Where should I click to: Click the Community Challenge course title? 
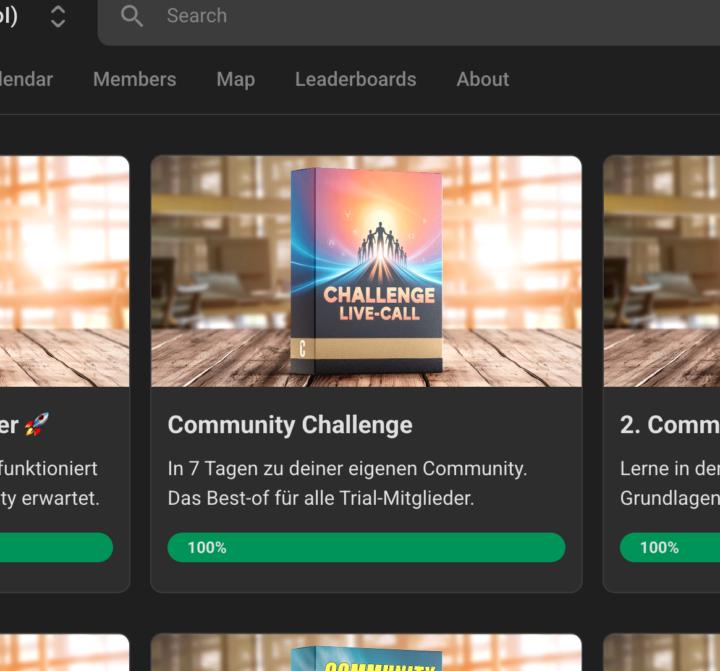click(290, 425)
